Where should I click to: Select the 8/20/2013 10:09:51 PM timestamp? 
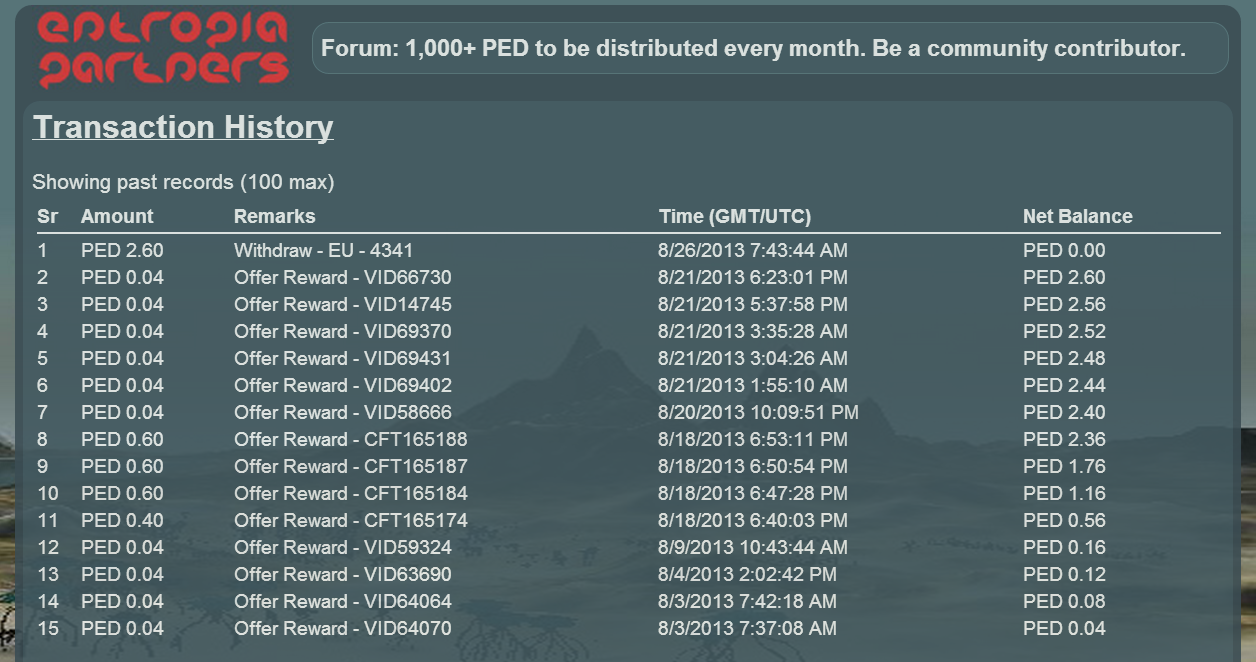(758, 412)
